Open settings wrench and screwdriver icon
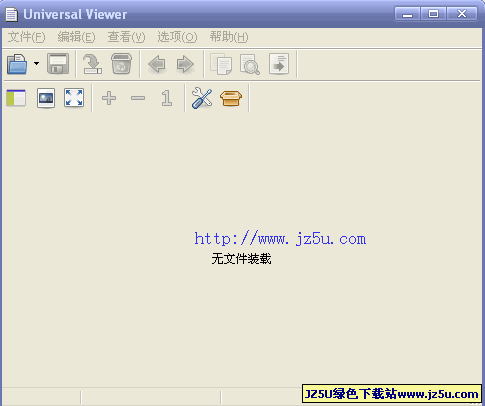Viewport: 485px width, 406px height. pos(202,98)
